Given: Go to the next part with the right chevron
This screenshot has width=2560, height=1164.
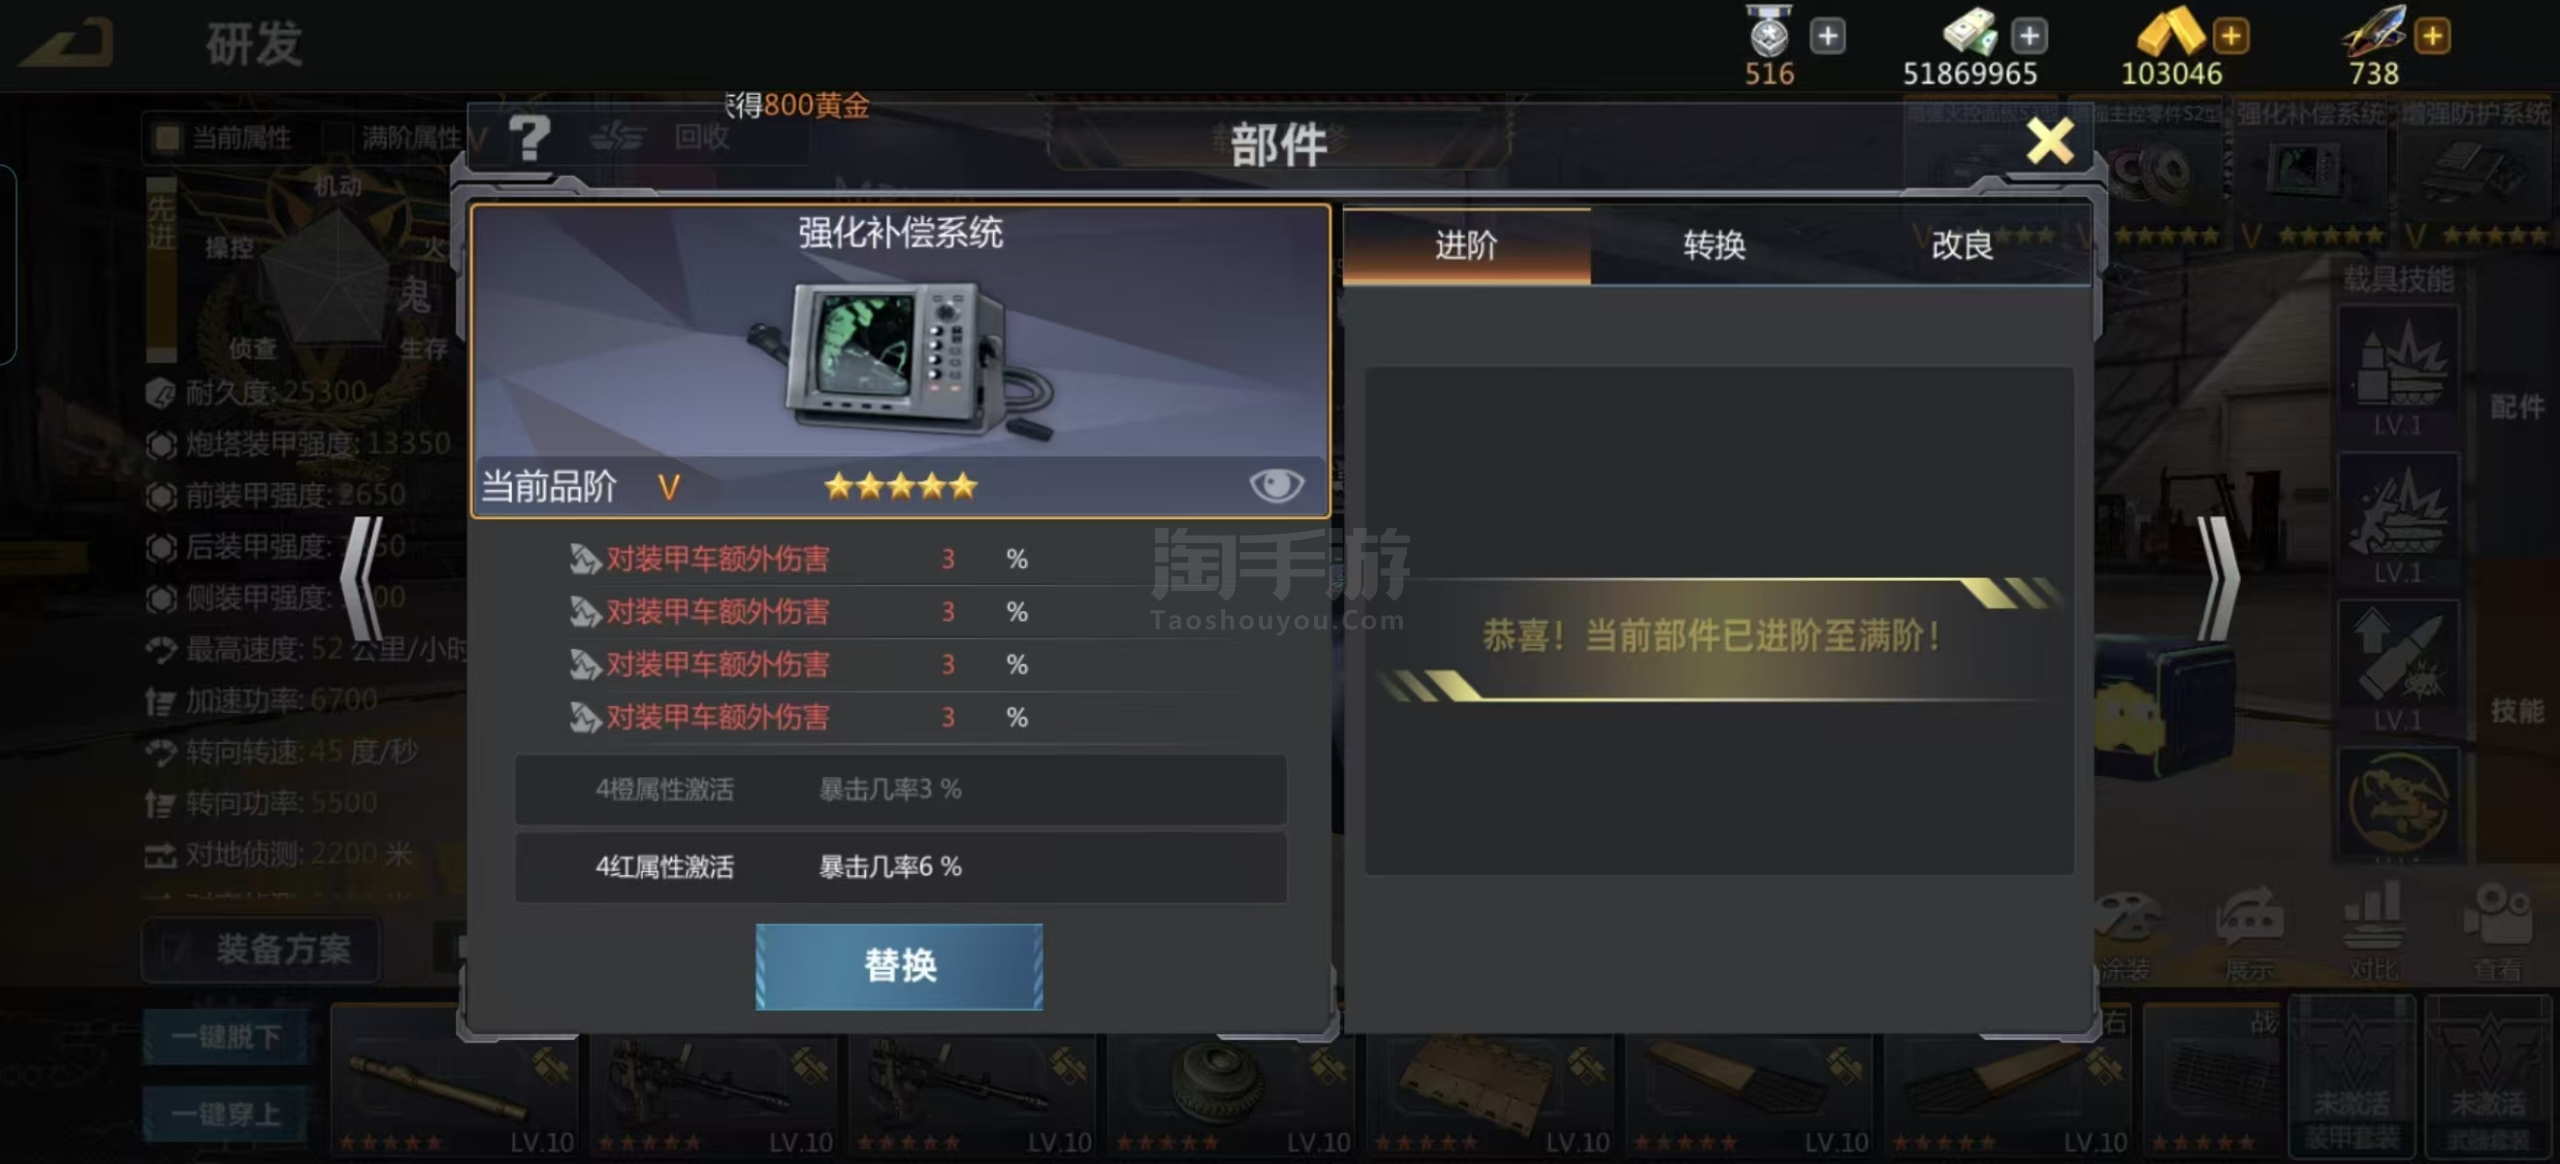Looking at the screenshot, I should (x=2217, y=578).
